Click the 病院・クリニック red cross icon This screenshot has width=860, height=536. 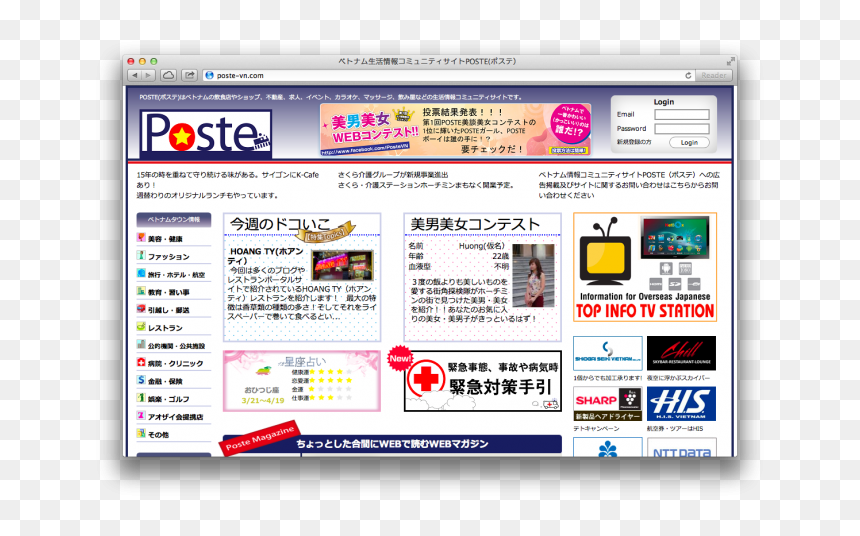click(x=141, y=362)
